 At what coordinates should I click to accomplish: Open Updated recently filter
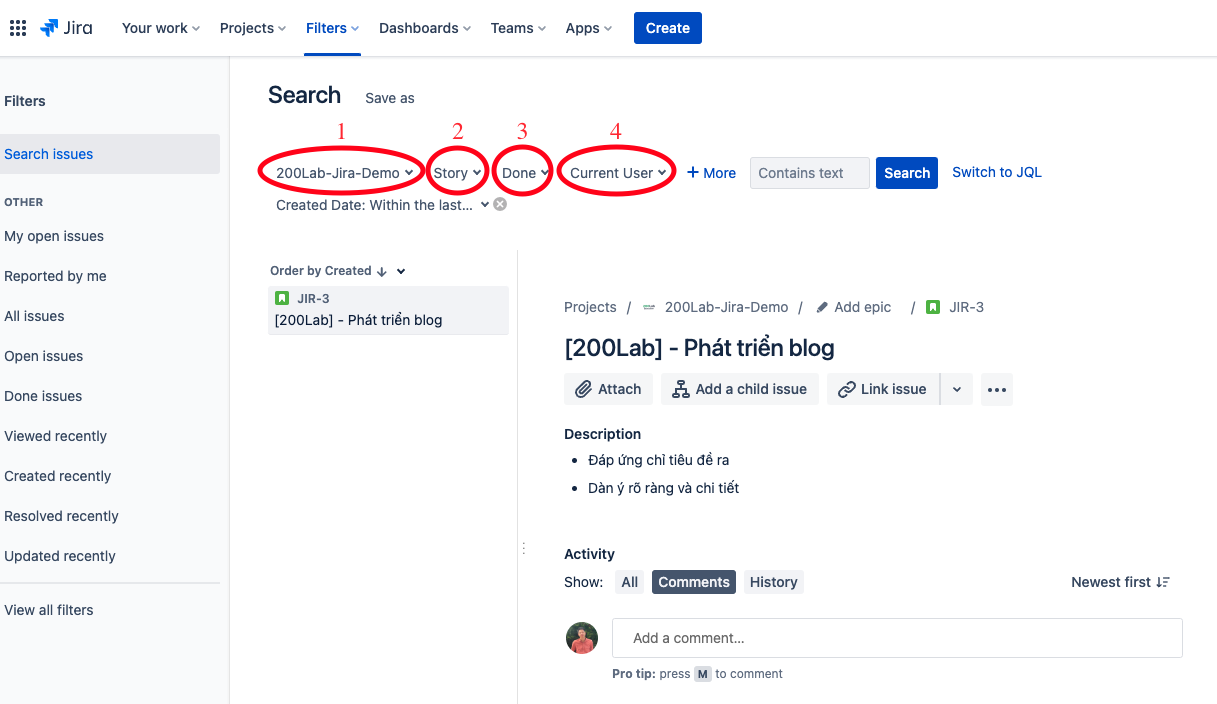(60, 556)
